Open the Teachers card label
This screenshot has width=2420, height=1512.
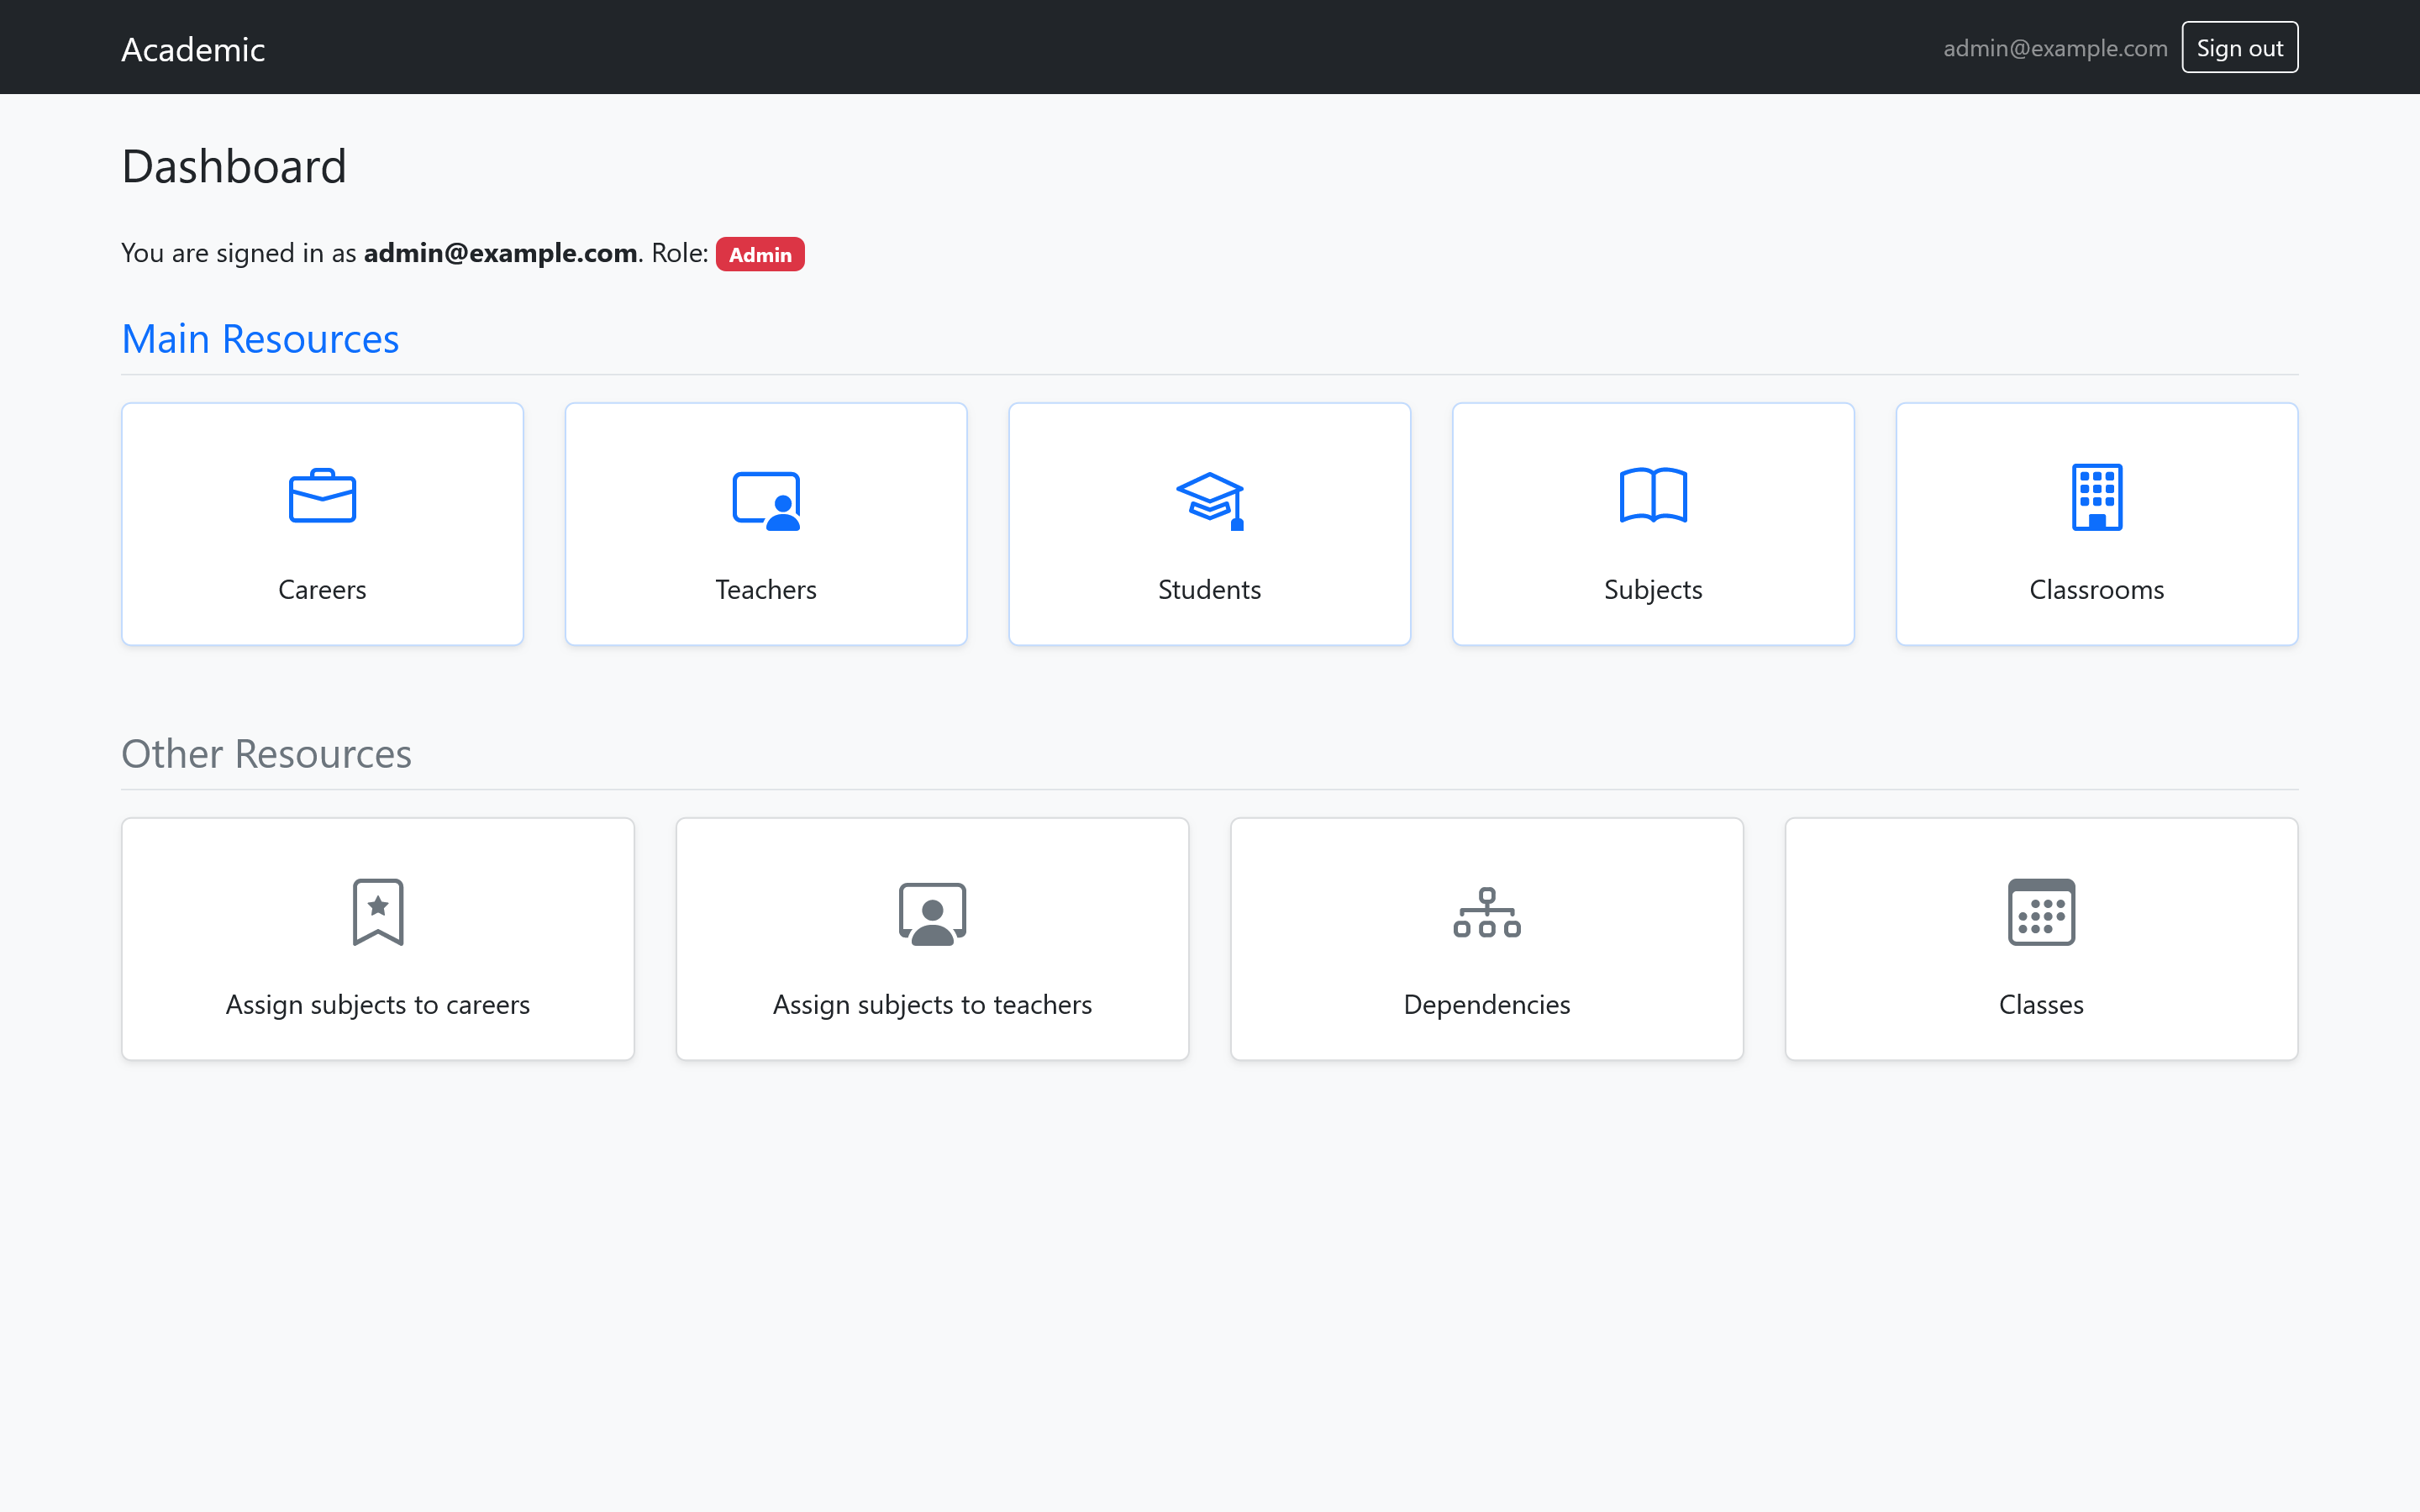pos(766,590)
